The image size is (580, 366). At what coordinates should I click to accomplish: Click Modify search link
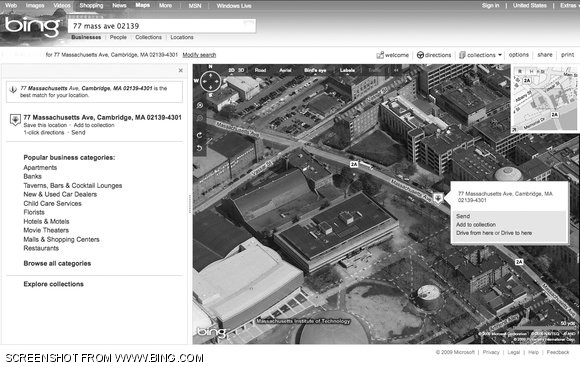pos(199,55)
